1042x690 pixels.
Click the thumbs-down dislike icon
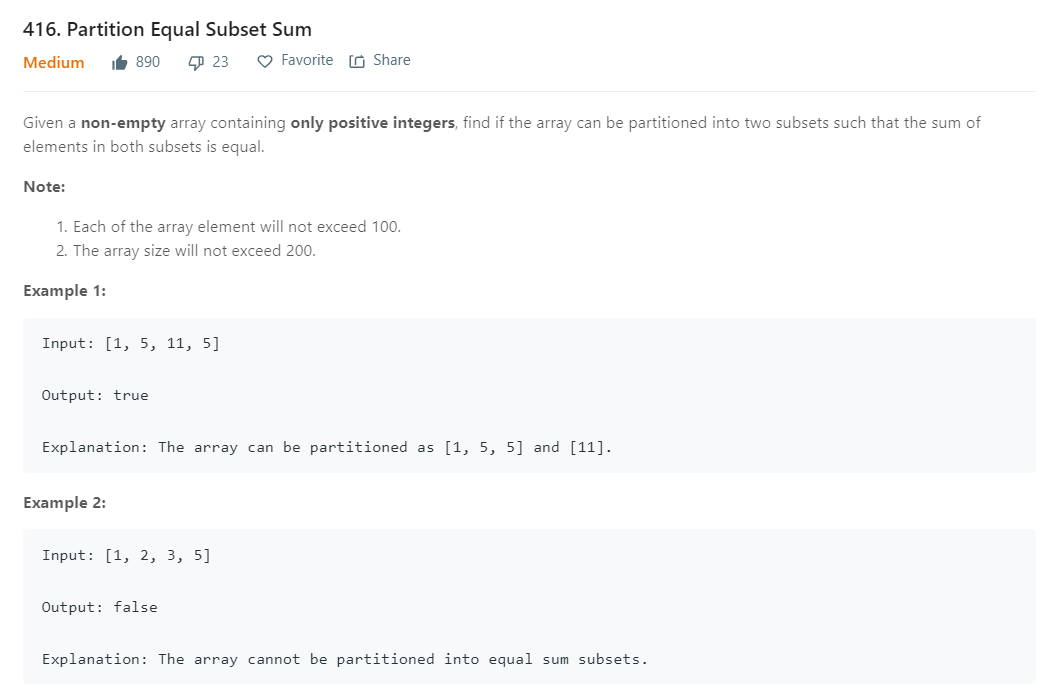pyautogui.click(x=196, y=62)
